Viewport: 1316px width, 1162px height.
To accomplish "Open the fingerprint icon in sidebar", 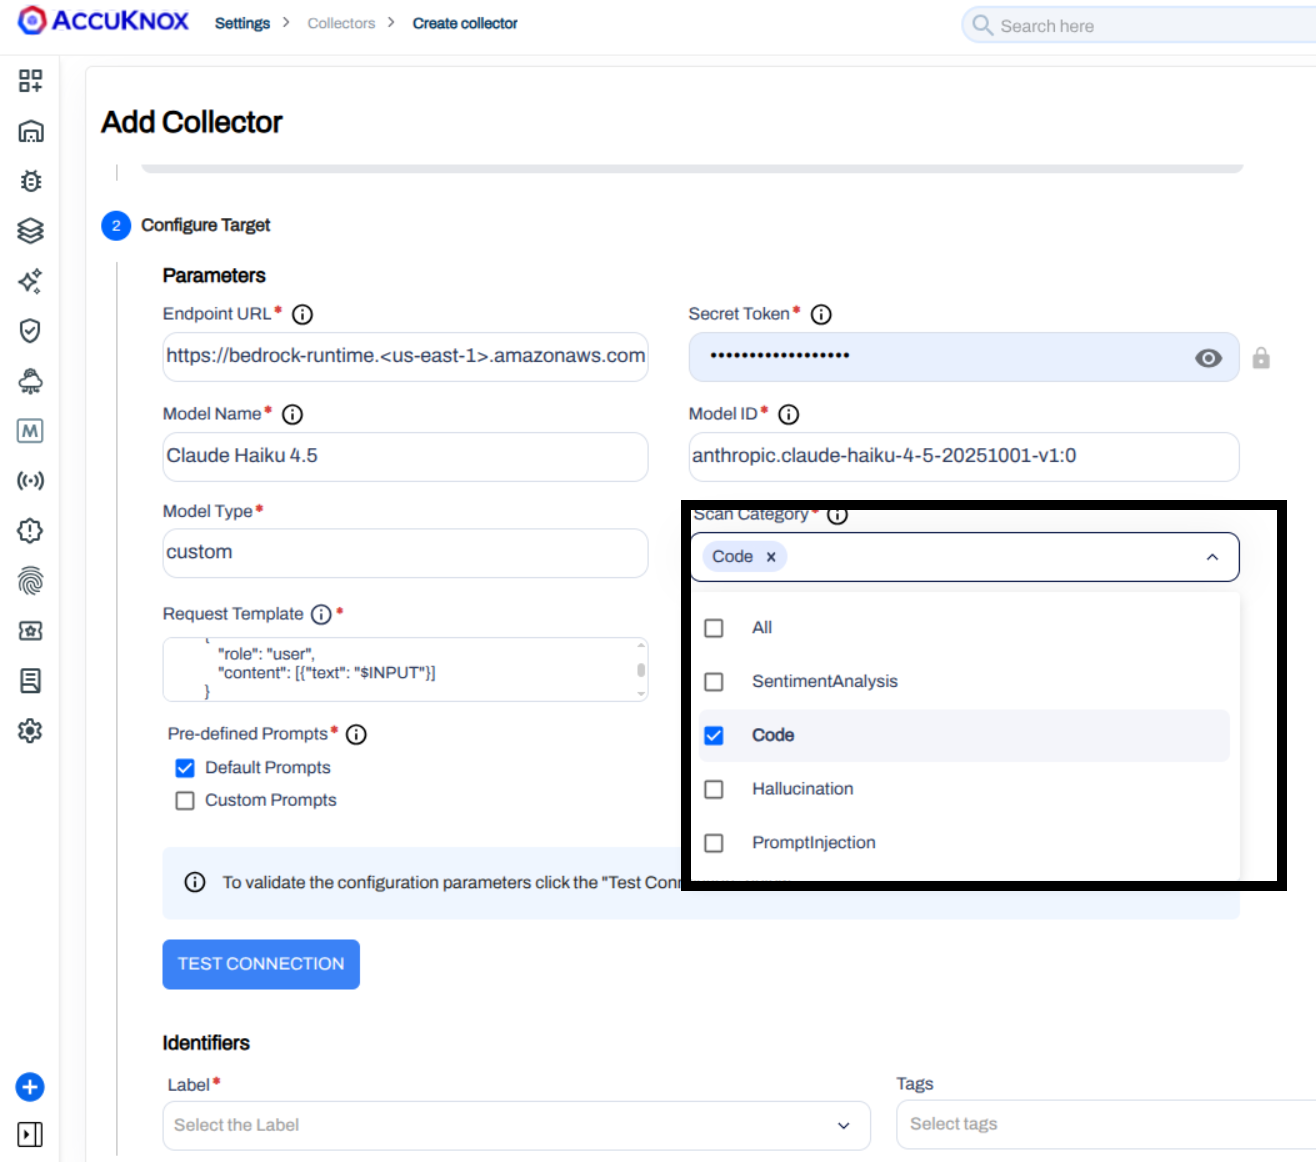I will point(30,581).
